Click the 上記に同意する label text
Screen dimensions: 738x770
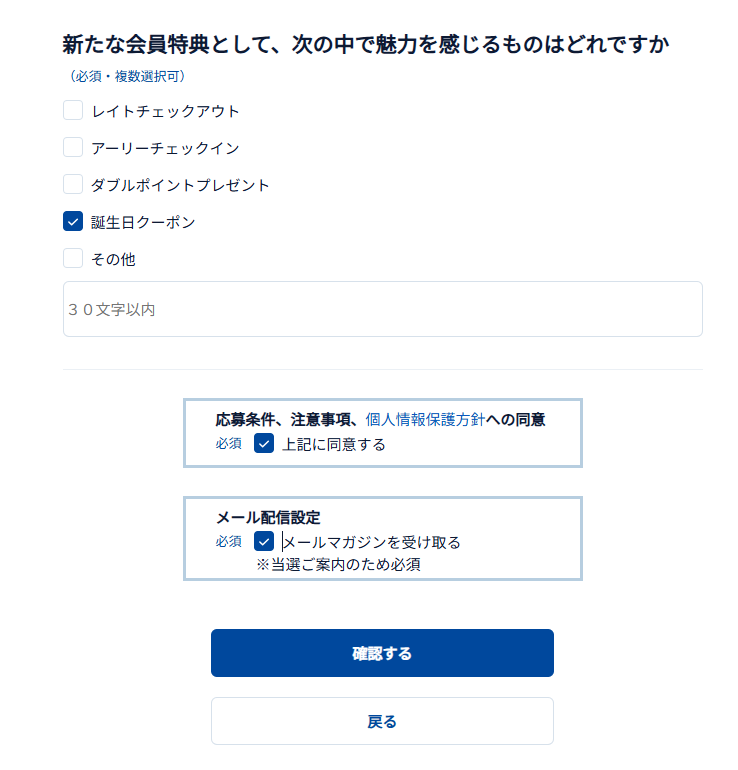pyautogui.click(x=334, y=444)
